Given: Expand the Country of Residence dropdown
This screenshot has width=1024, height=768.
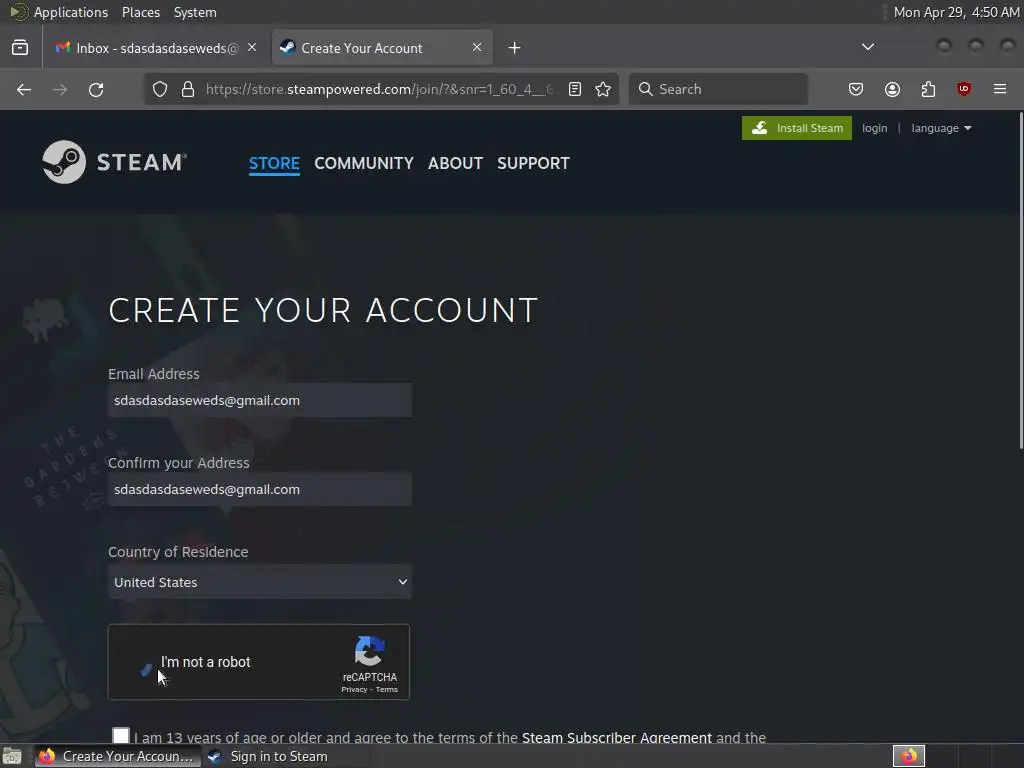Looking at the screenshot, I should 260,582.
